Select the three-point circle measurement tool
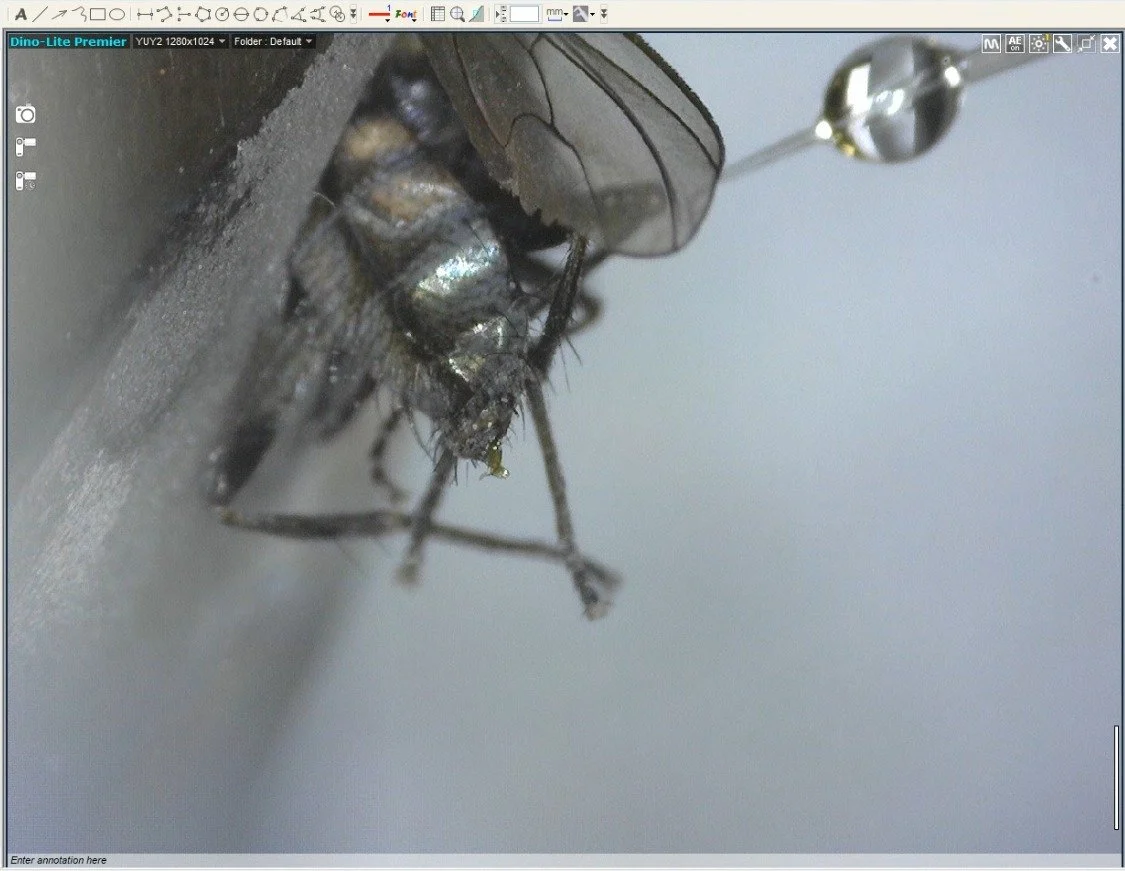Image resolution: width=1125 pixels, height=871 pixels. click(261, 14)
